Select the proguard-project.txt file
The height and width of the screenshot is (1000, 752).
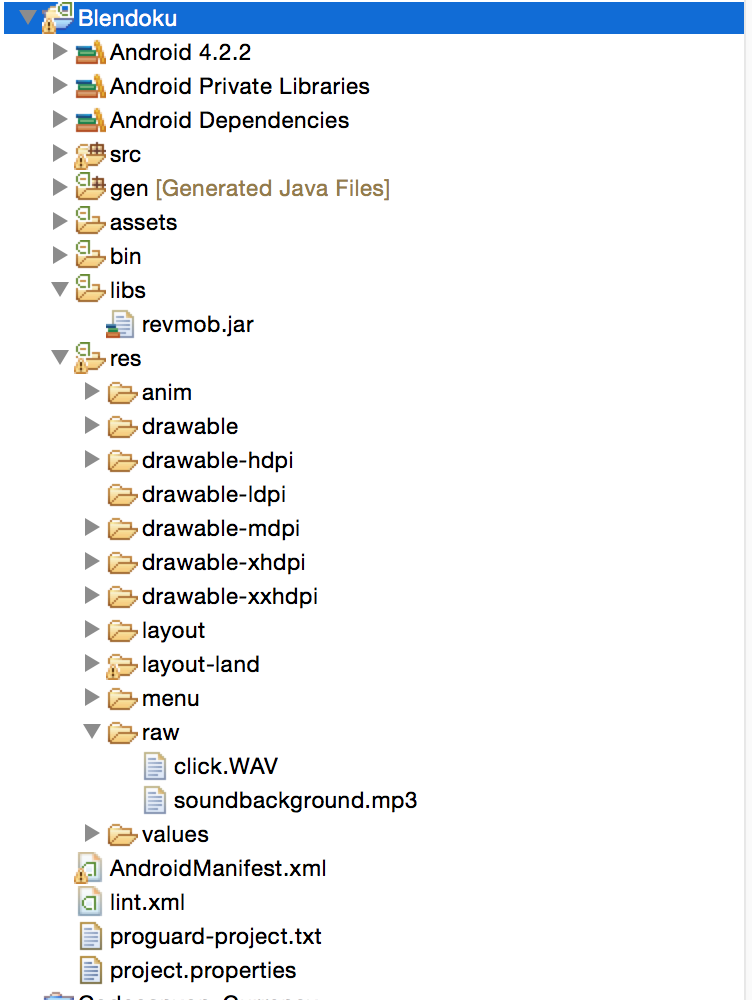coord(215,937)
